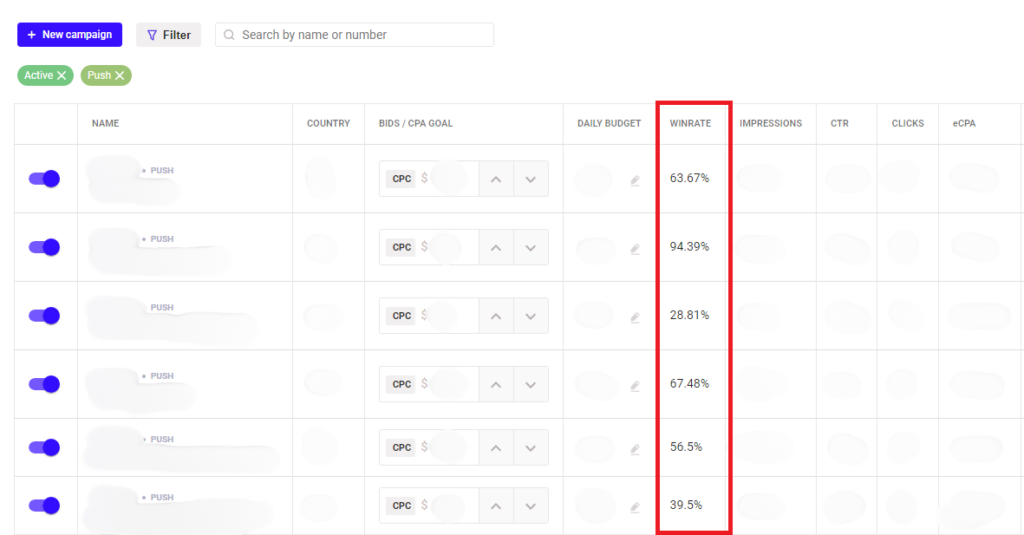Sort by the WINRATE column header
1024x535 pixels.
691,124
